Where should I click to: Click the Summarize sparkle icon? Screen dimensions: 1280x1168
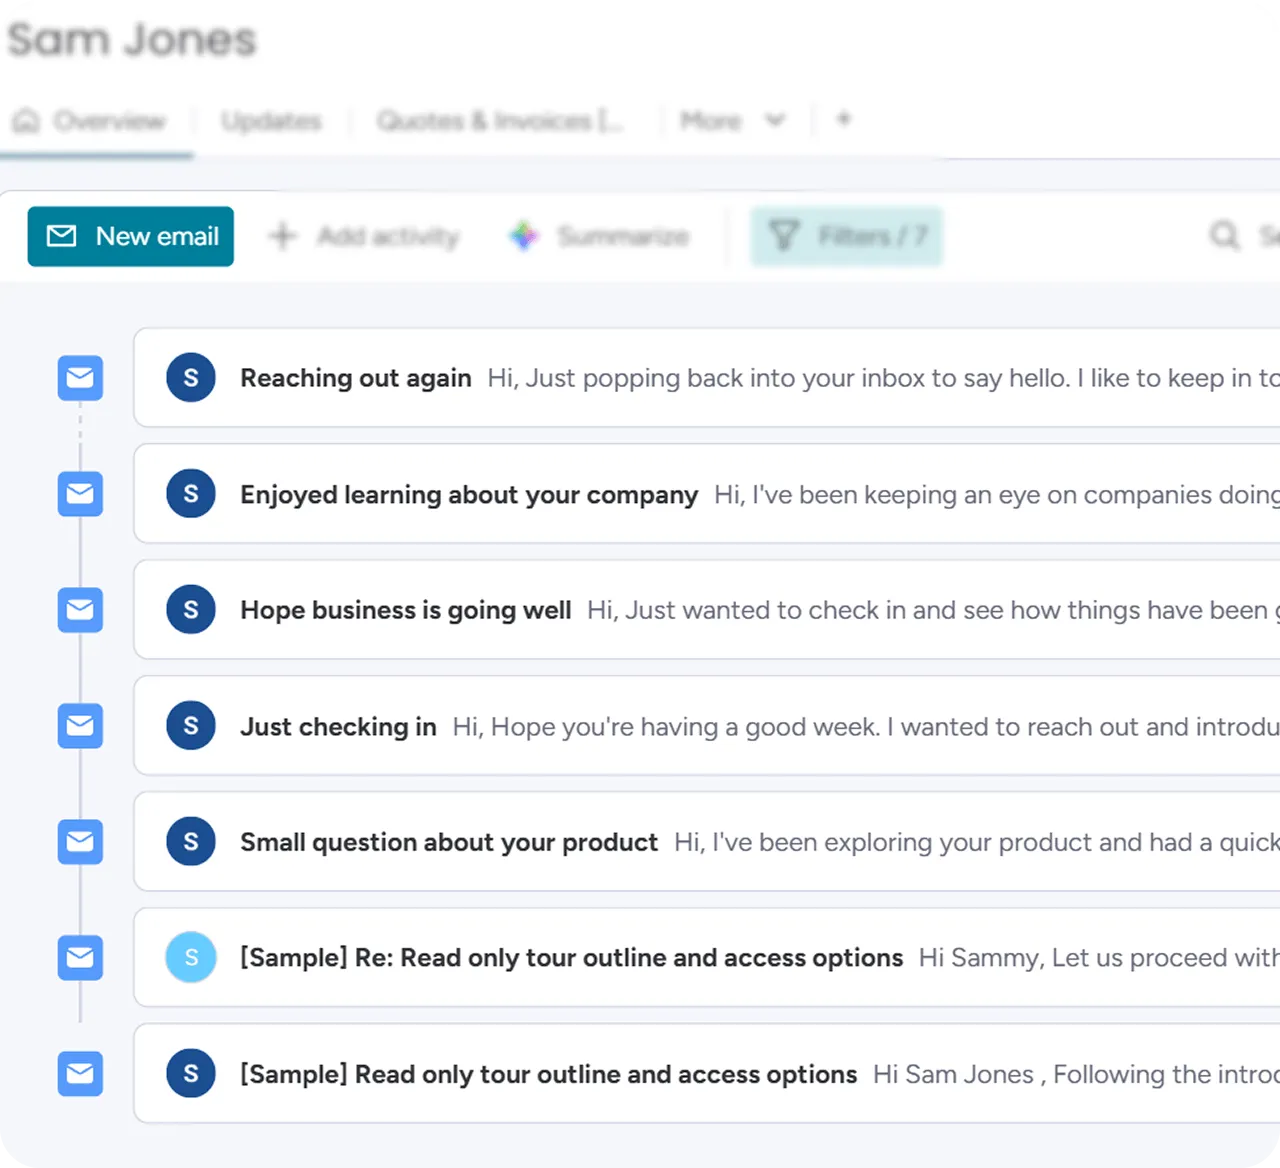(524, 237)
